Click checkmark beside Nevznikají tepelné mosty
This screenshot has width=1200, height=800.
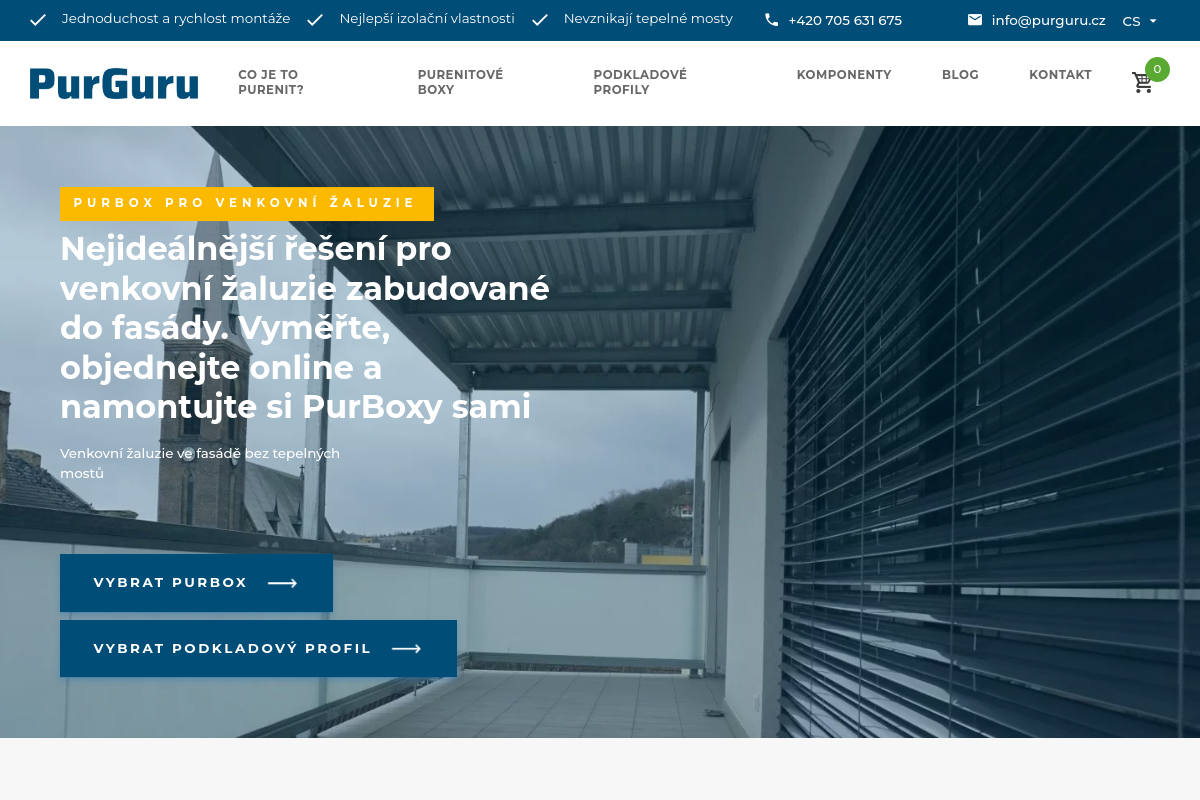540,20
